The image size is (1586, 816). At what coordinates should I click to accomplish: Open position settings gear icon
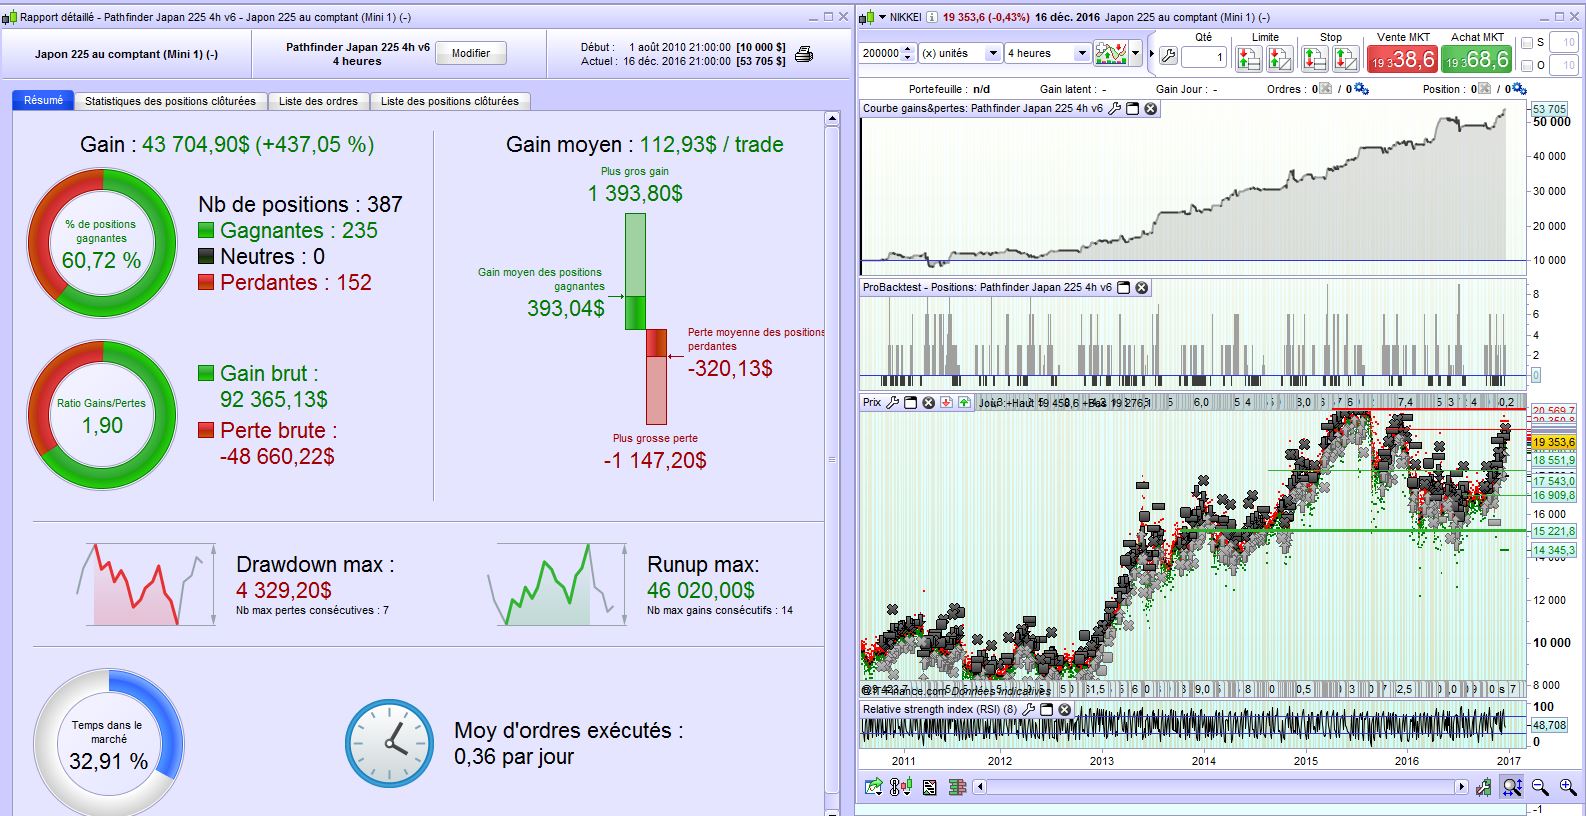[x=1519, y=89]
